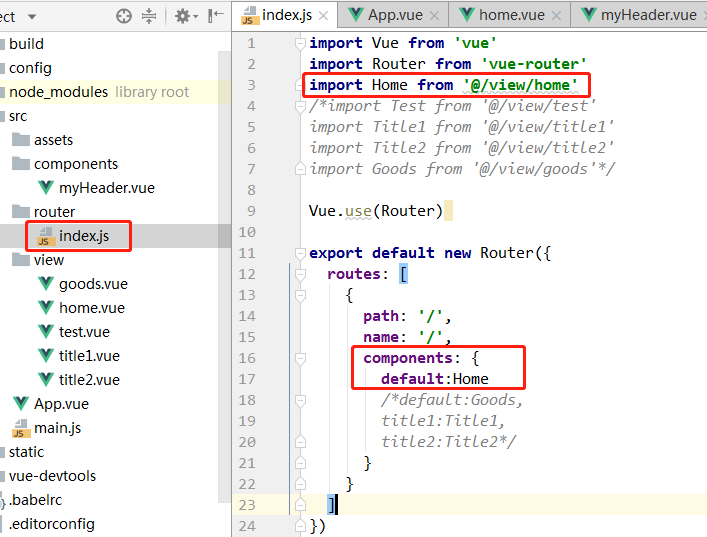Open home.vue in project tree
This screenshot has width=707, height=537.
[x=92, y=308]
